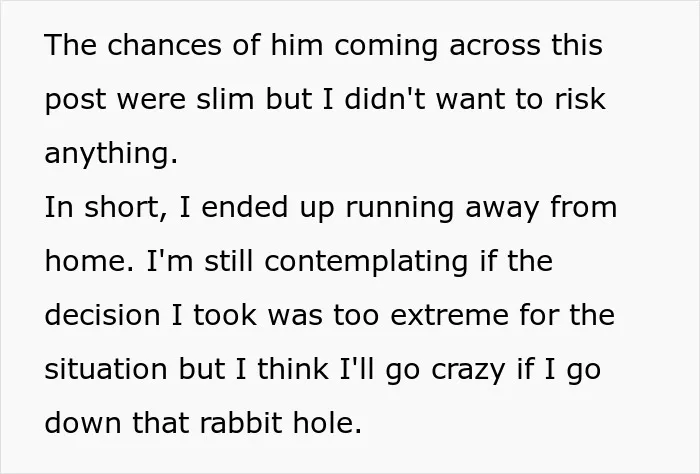Click the word "situation"
The width and height of the screenshot is (700, 474).
click(106, 369)
